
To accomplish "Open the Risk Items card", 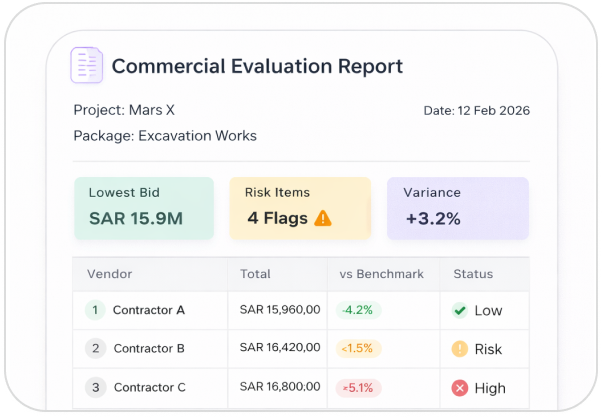I will coord(300,208).
